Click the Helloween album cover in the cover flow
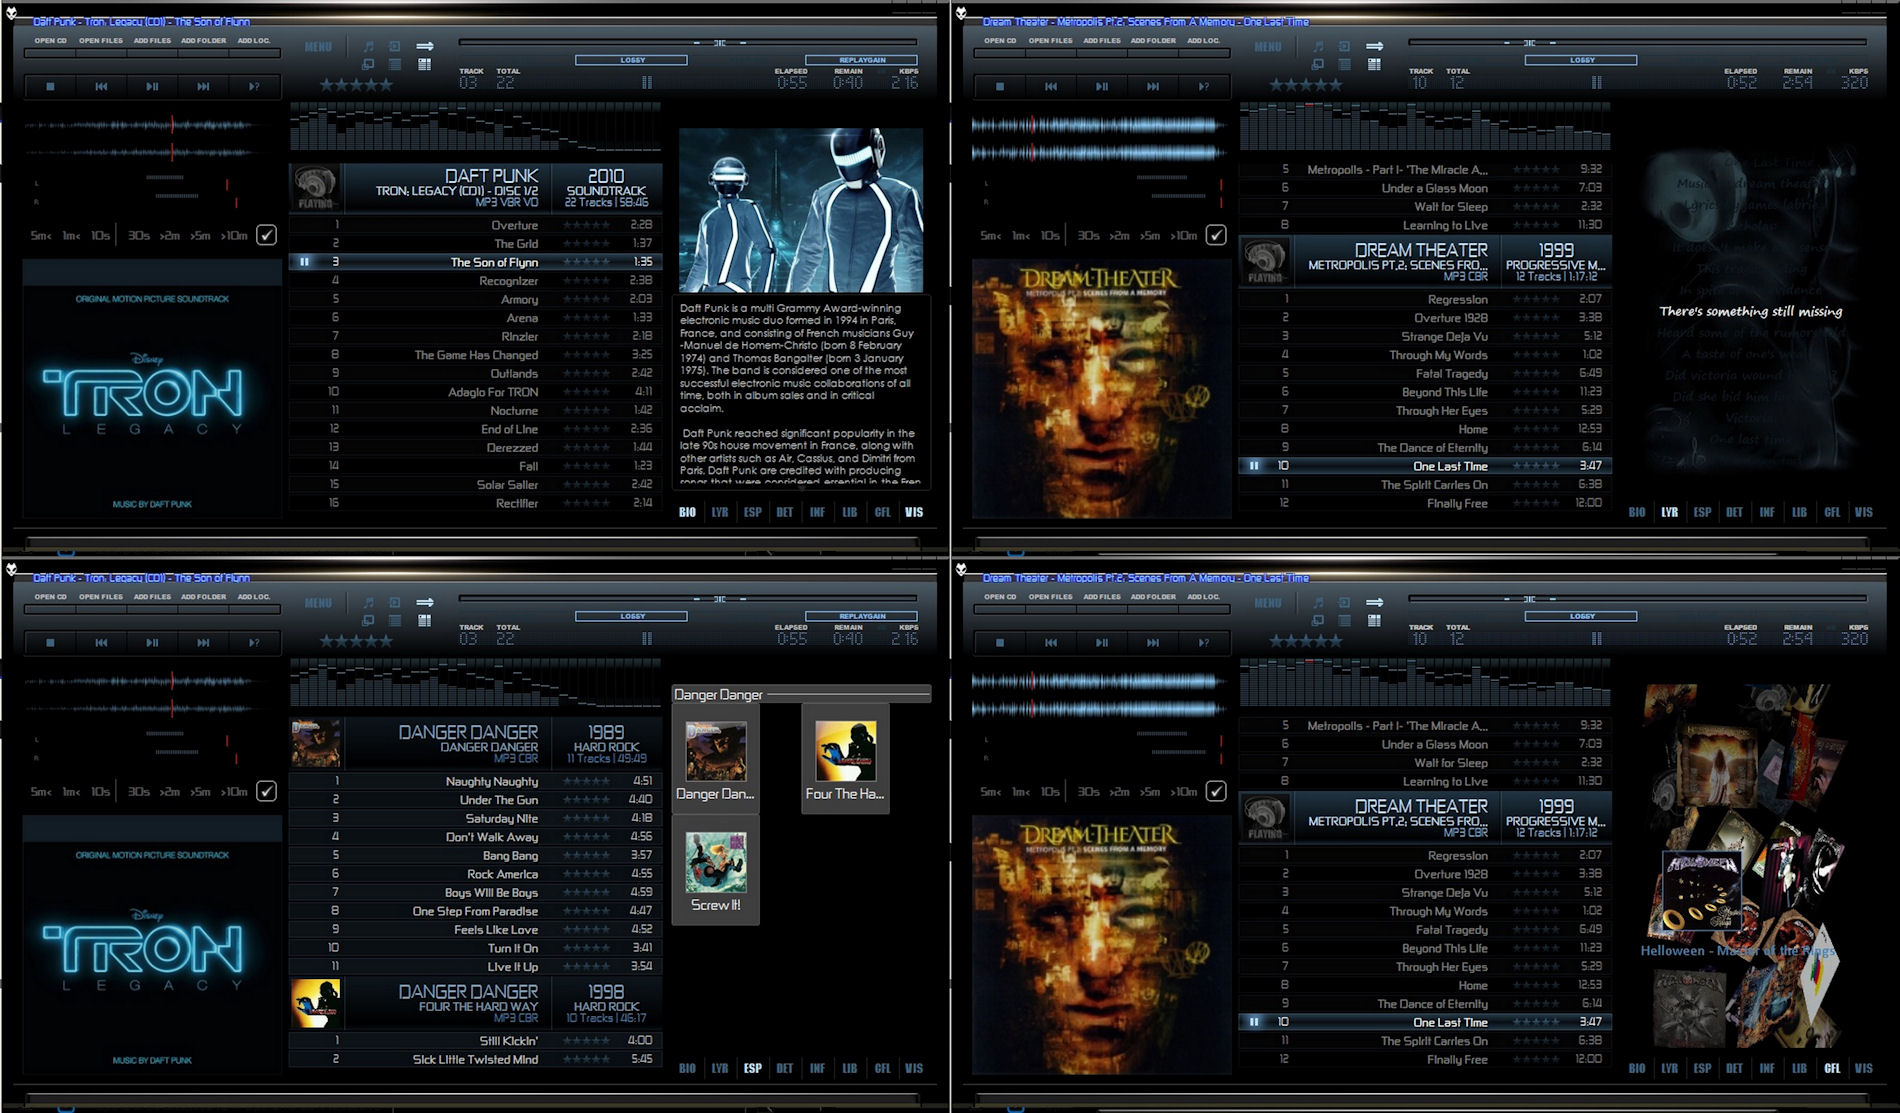 (x=1702, y=891)
